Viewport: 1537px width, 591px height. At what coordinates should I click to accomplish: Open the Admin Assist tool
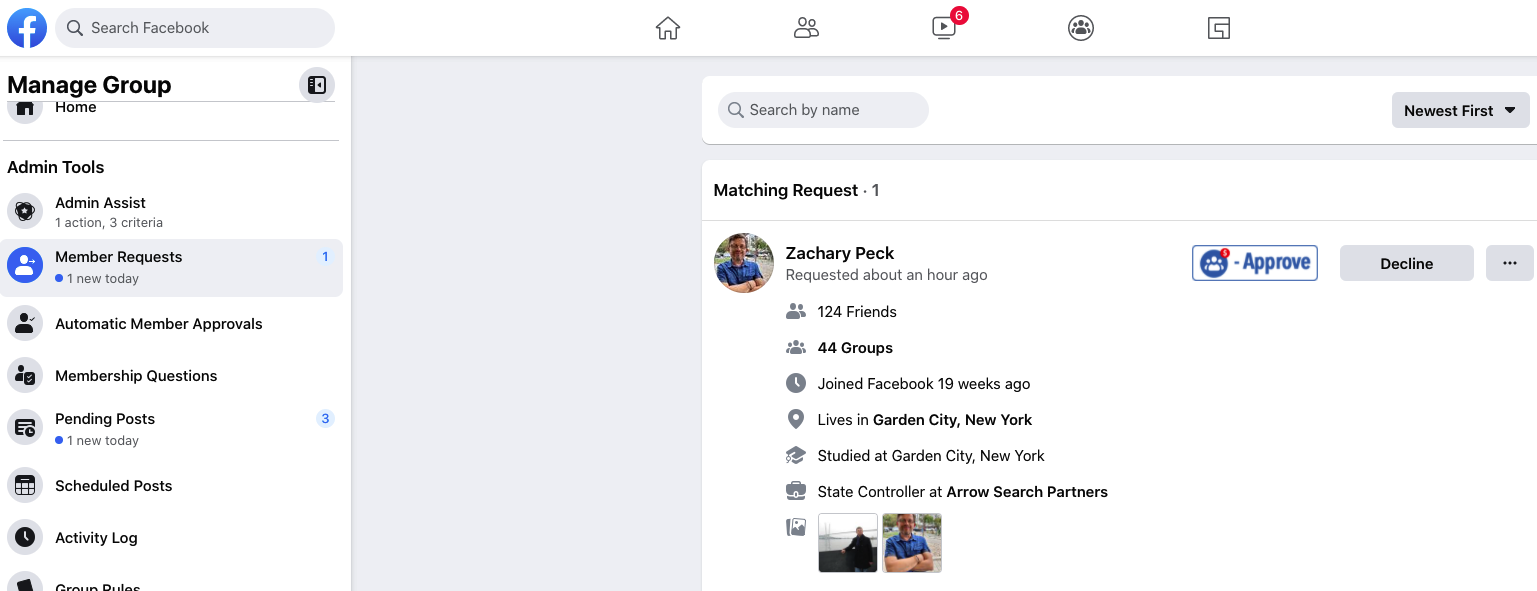[x=100, y=210]
